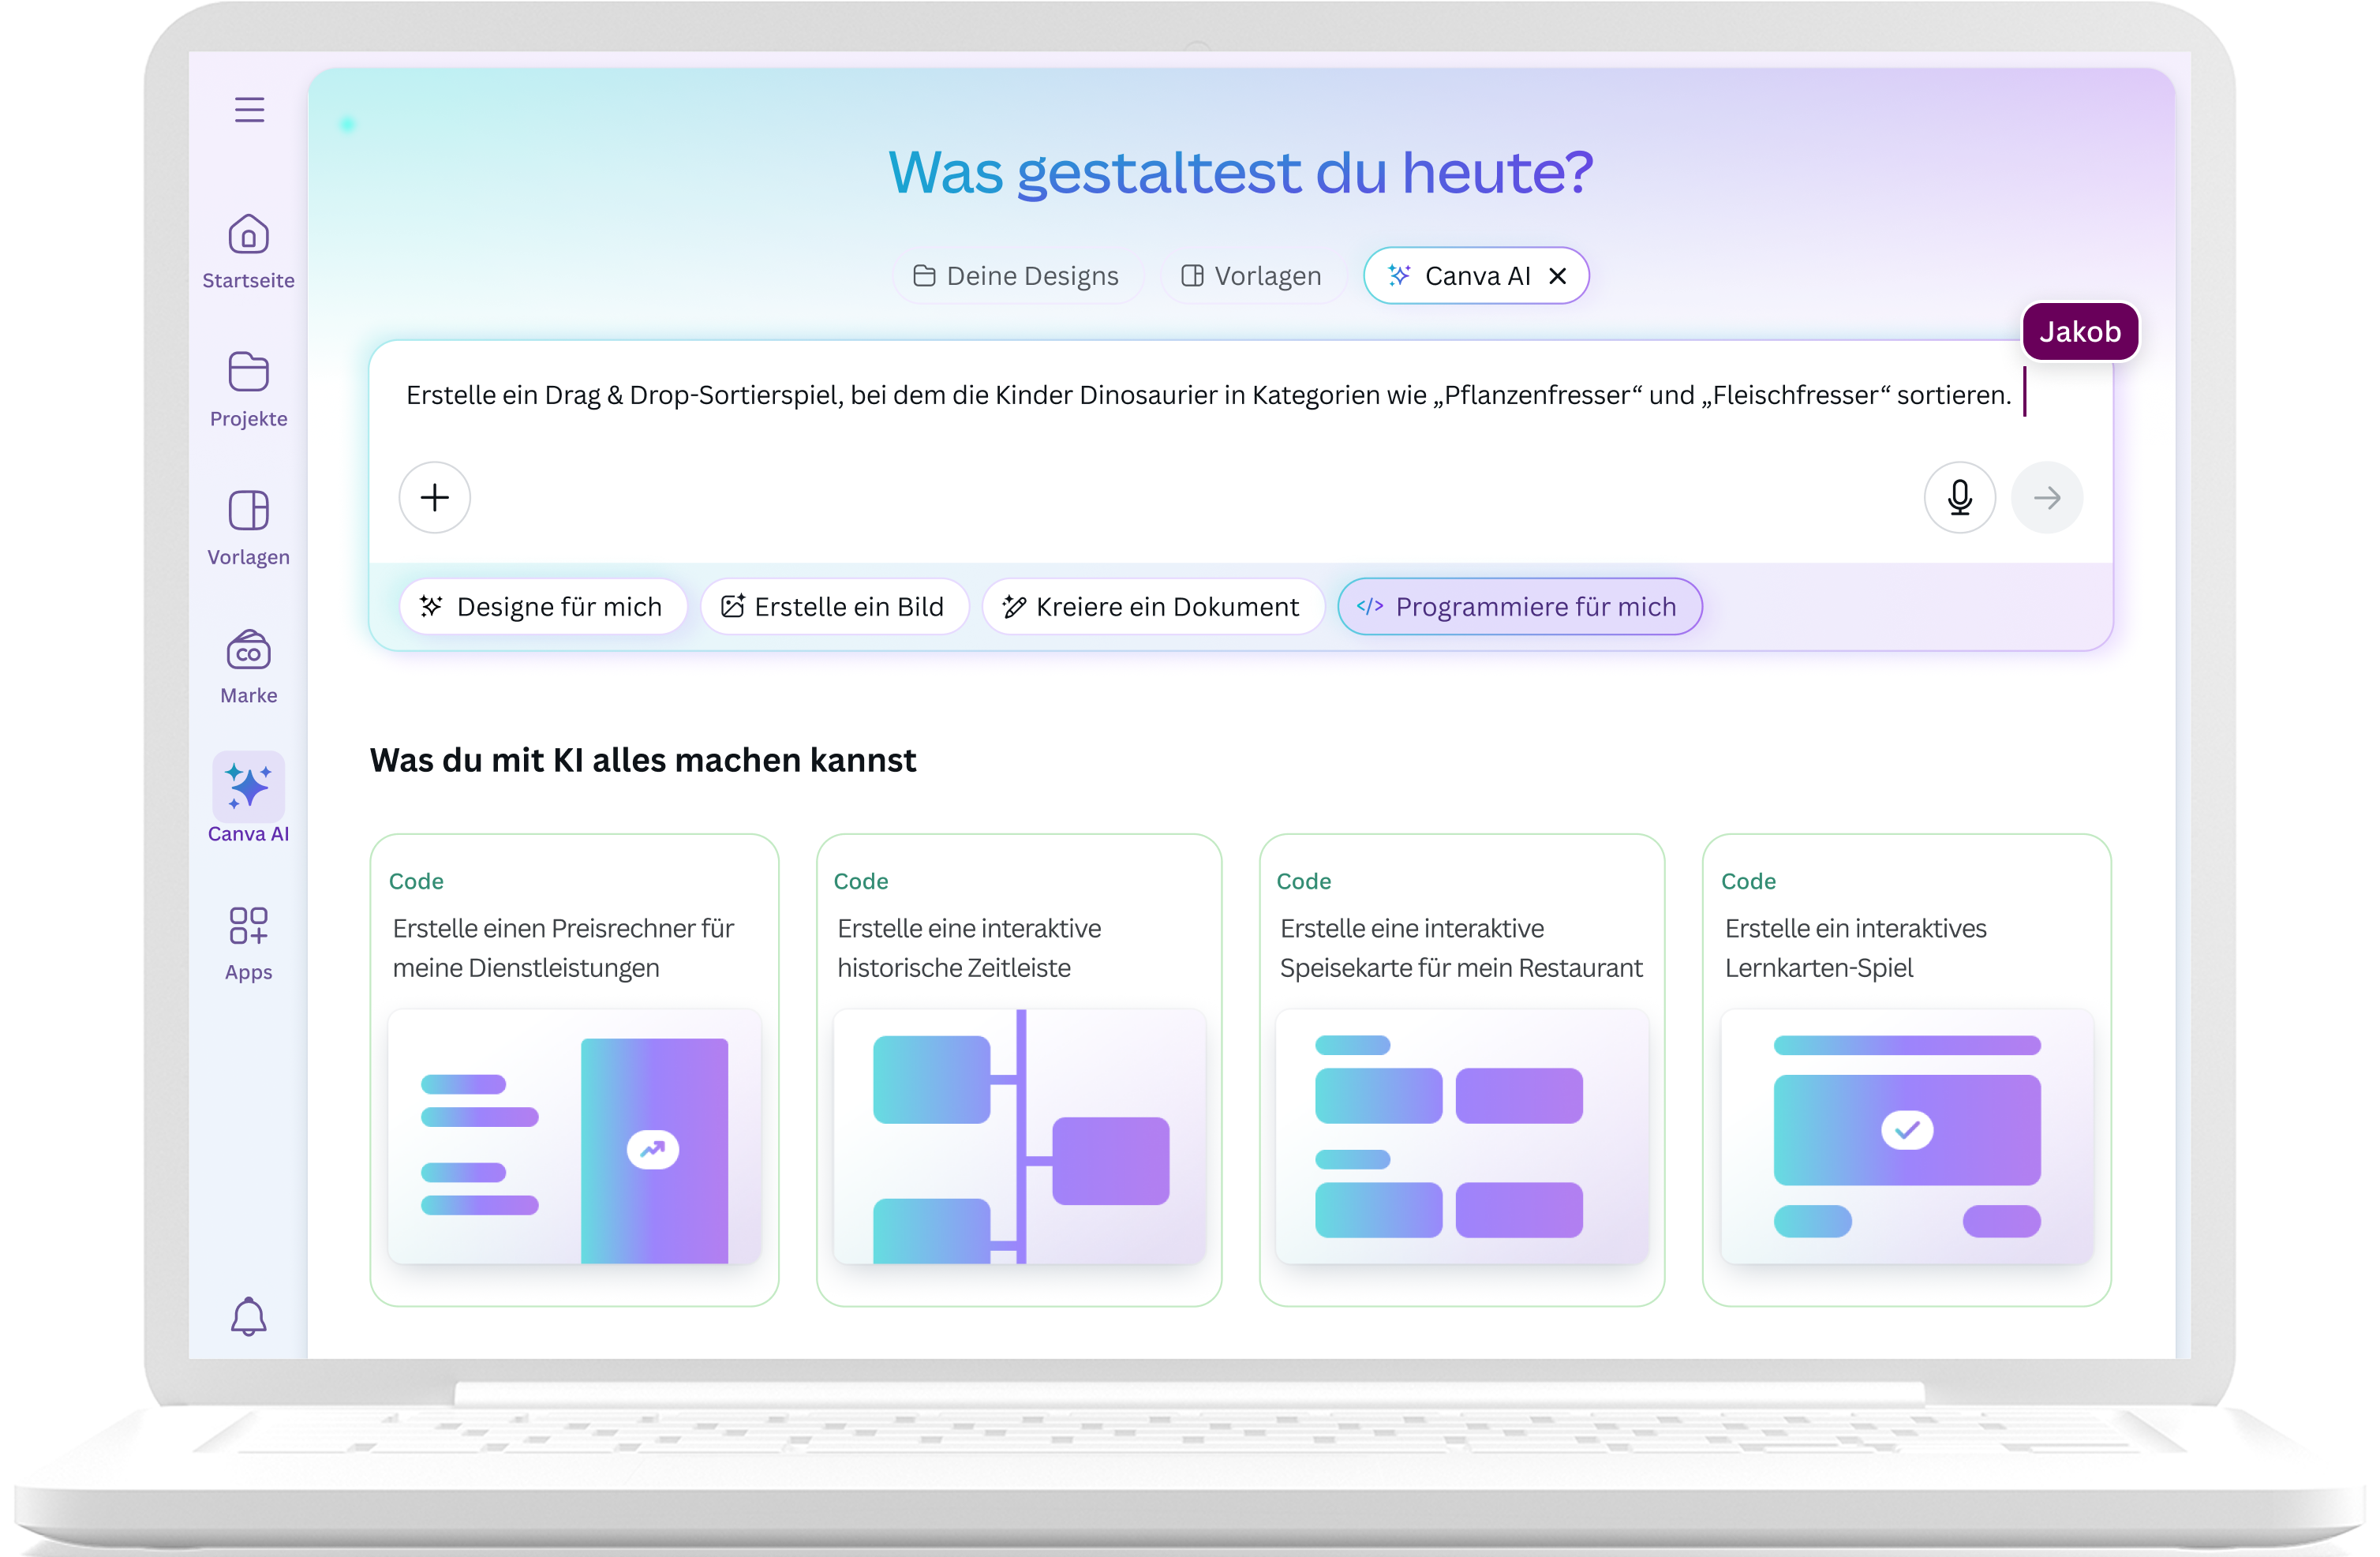Click the Was gestaltest du heute? title
This screenshot has width=2380, height=1557.
click(x=1240, y=173)
